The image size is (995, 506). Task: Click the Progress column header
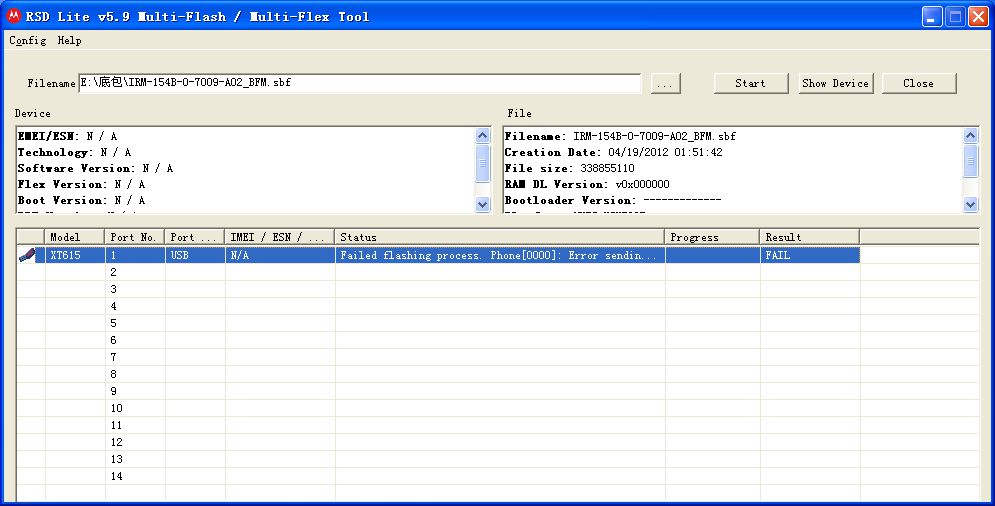coord(712,237)
